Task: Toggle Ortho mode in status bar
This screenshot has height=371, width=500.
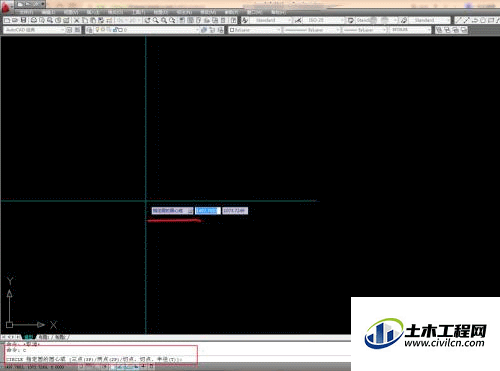Action: (97, 367)
